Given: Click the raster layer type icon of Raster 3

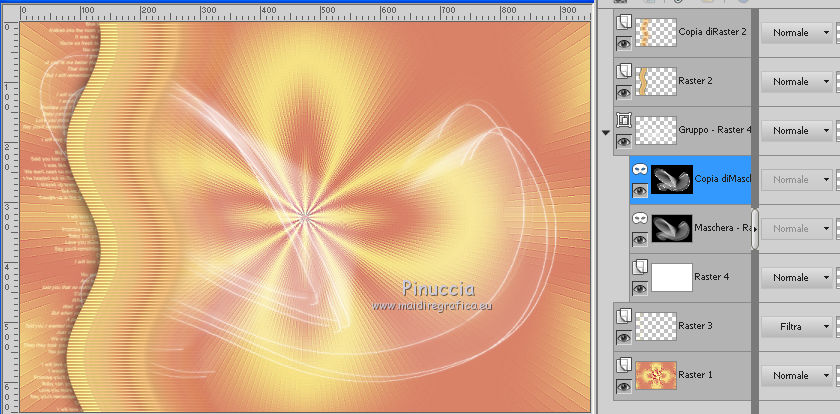Looking at the screenshot, I should pos(624,317).
